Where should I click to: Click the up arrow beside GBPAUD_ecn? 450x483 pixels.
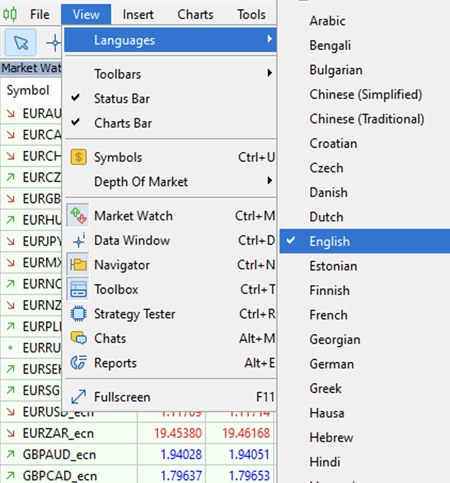pyautogui.click(x=11, y=454)
